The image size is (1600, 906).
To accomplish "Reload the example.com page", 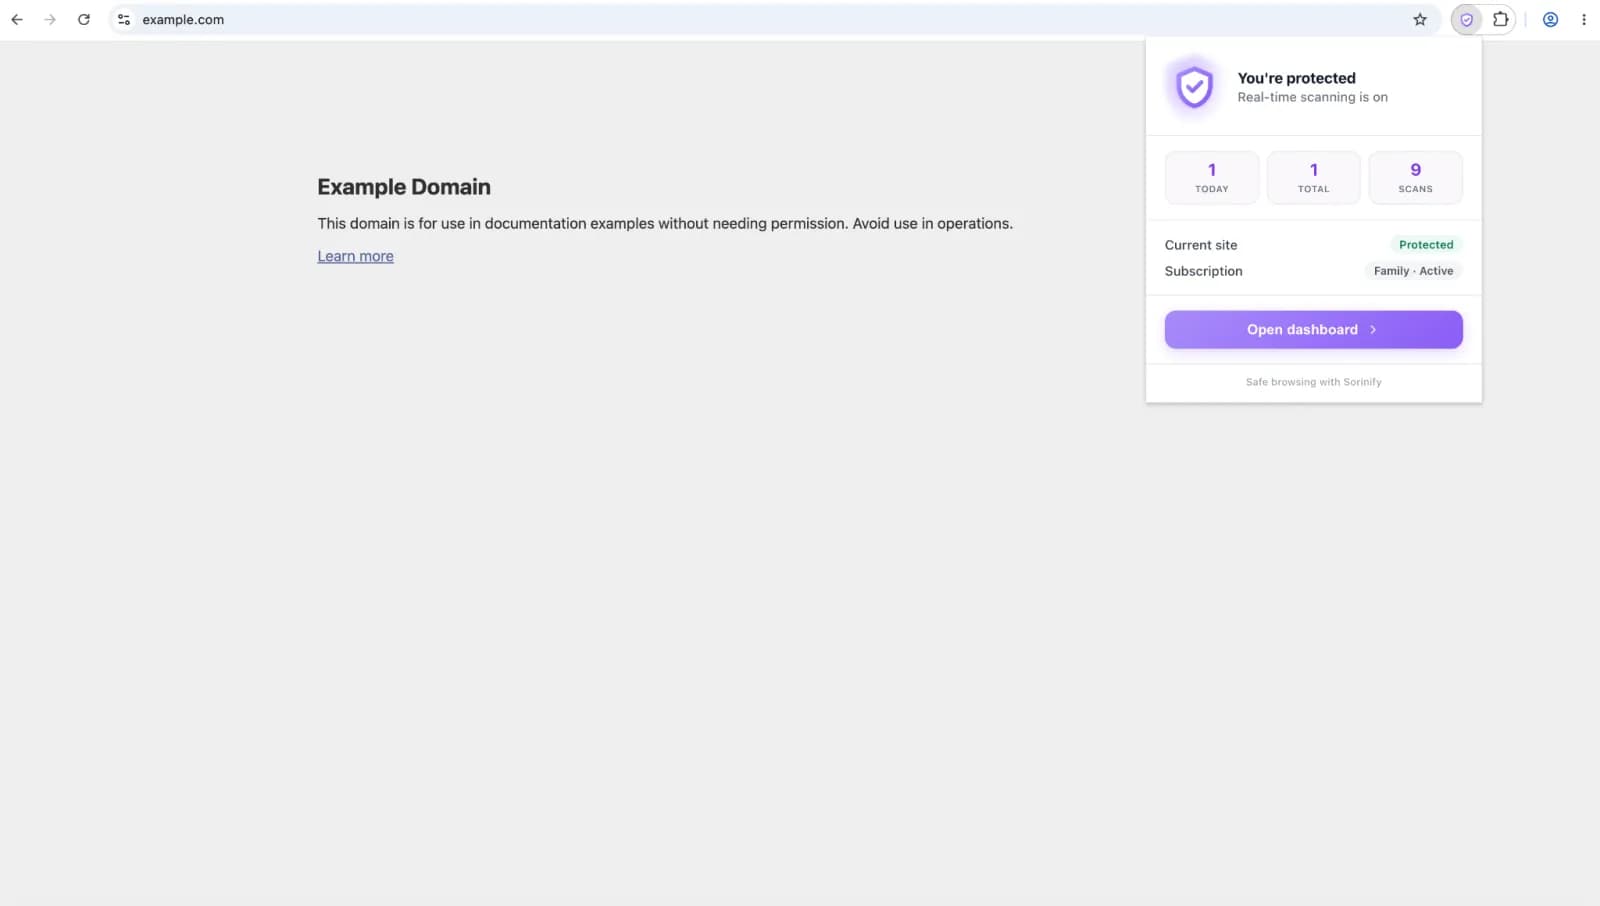I will coord(84,19).
